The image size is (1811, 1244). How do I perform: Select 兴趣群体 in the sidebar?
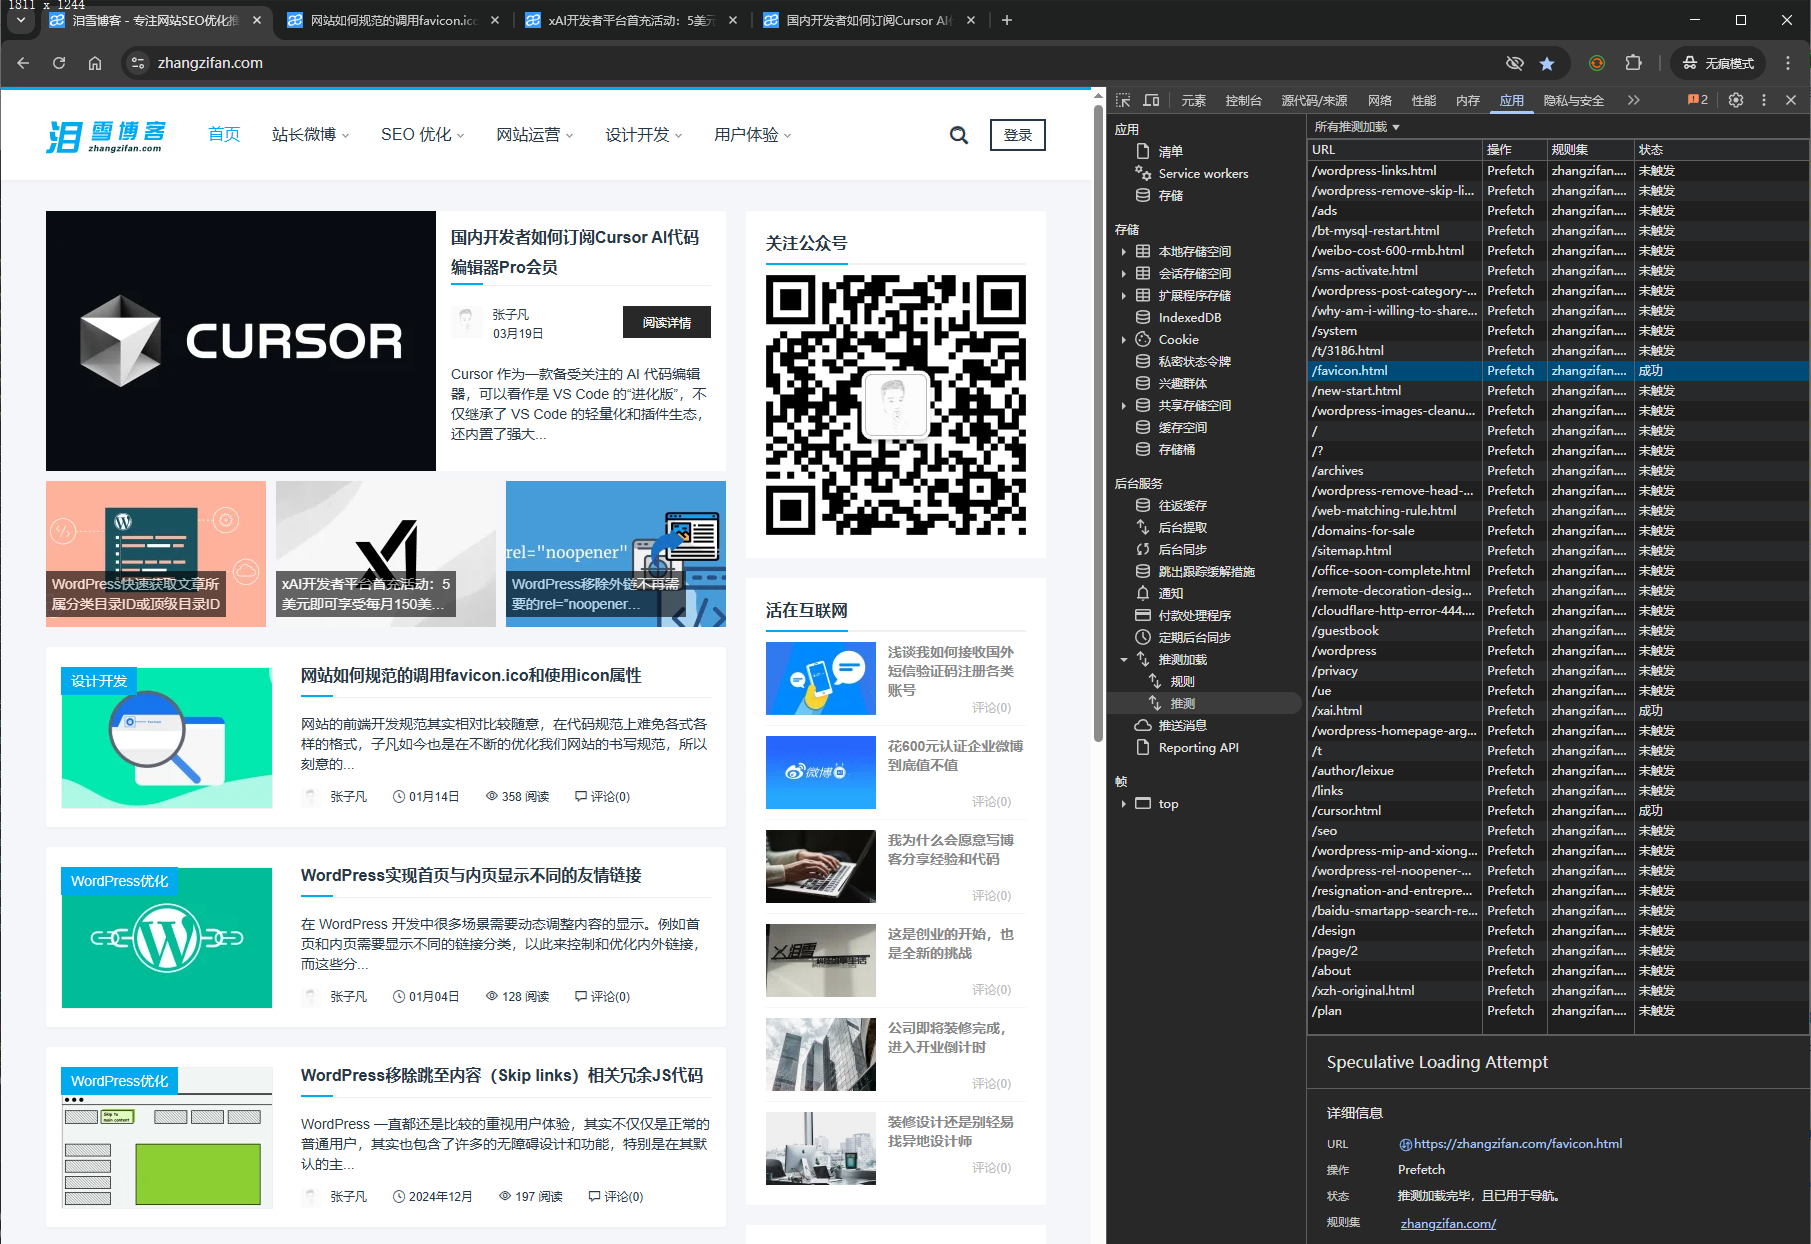pyautogui.click(x=1182, y=383)
